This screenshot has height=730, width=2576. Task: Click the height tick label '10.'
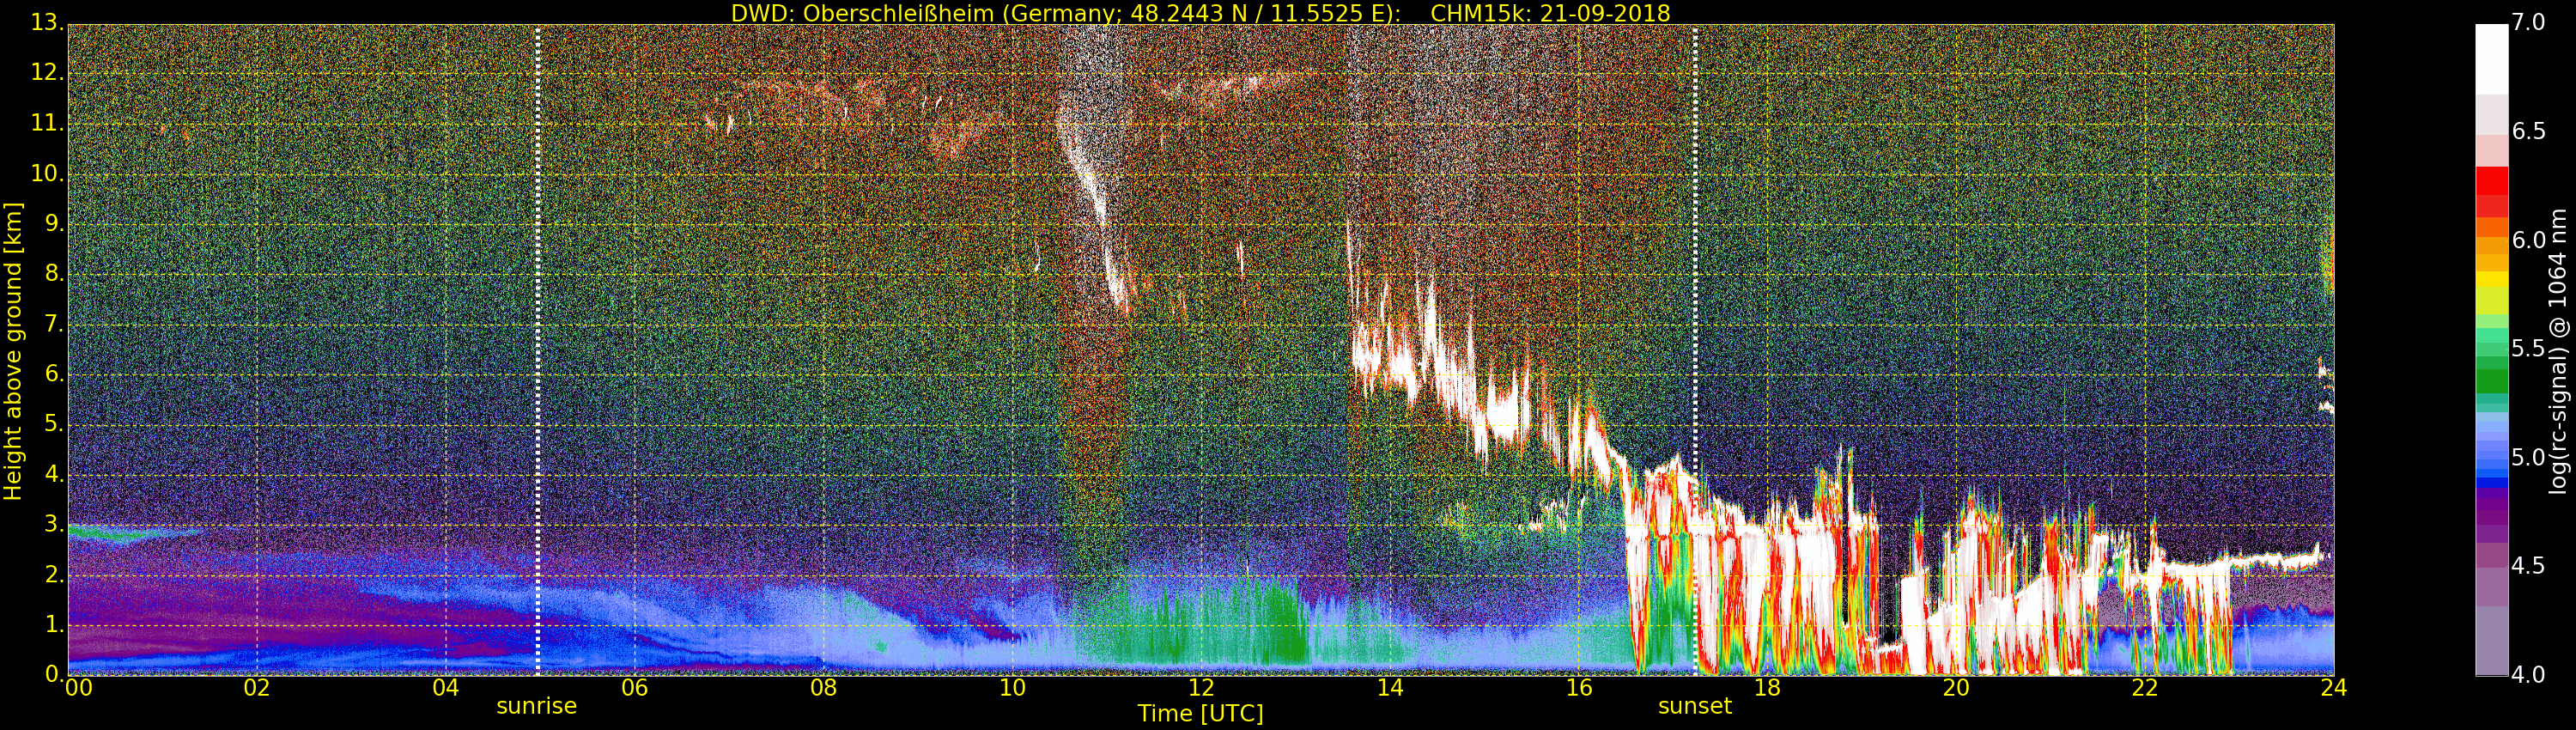(x=47, y=173)
